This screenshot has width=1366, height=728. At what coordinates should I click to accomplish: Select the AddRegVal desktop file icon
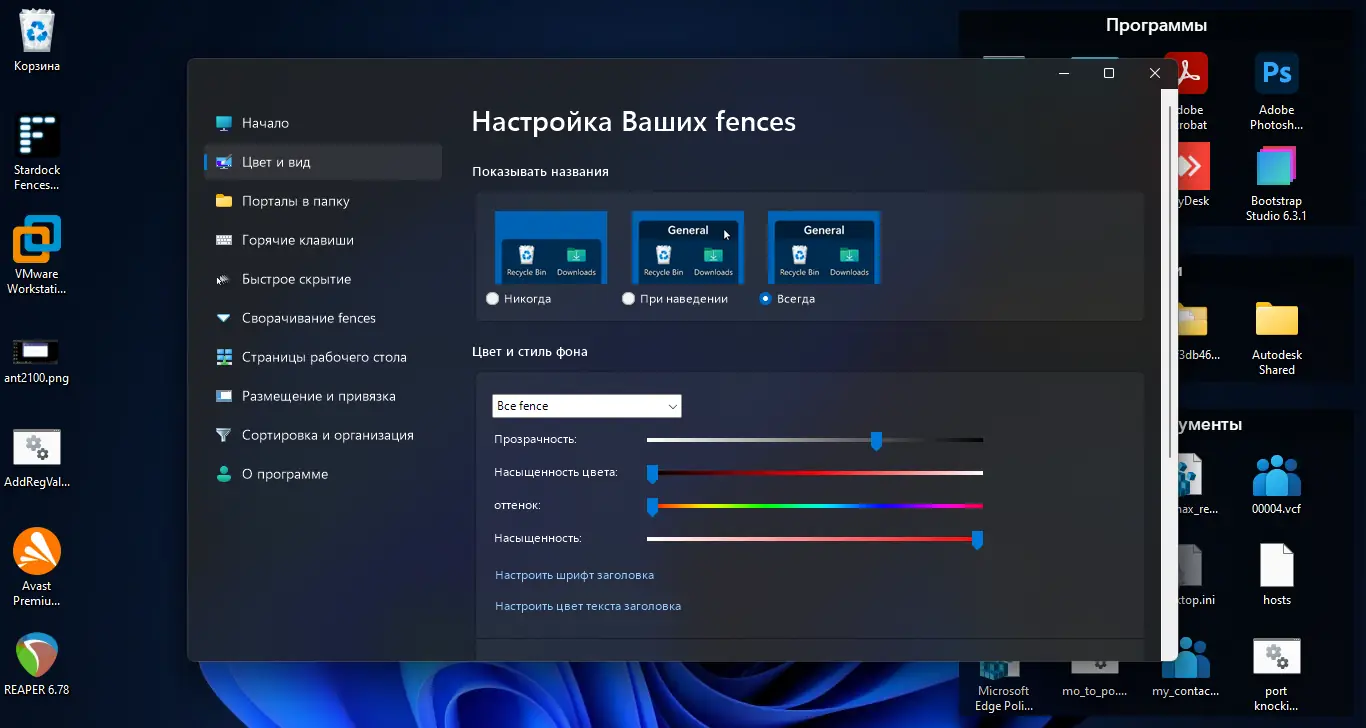coord(37,459)
